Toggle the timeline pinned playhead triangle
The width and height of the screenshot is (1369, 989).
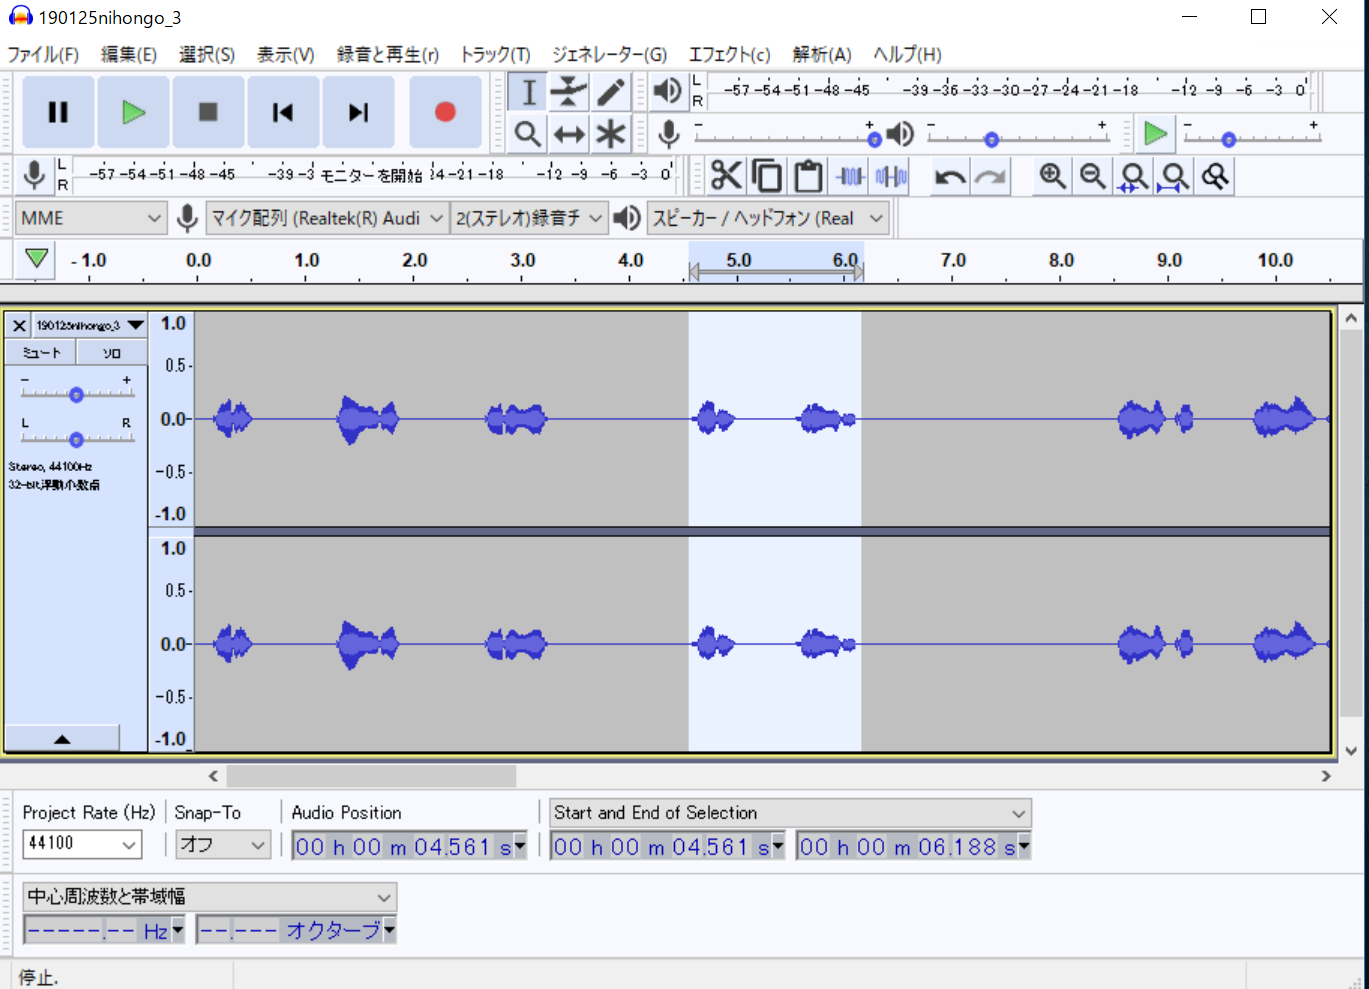[37, 259]
